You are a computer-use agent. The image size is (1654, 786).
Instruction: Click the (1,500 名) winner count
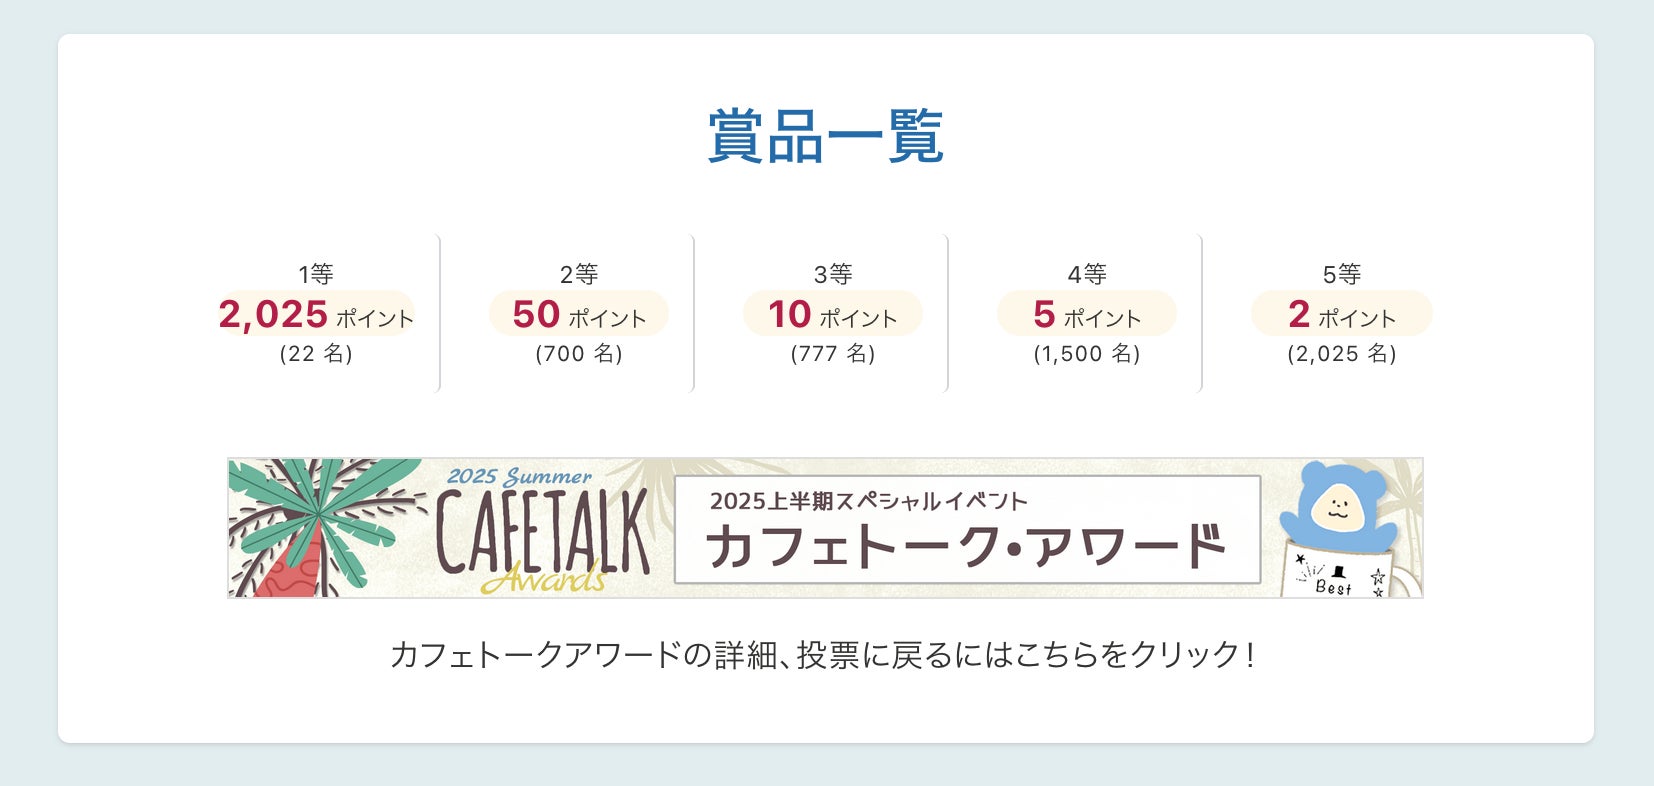(x=1087, y=354)
